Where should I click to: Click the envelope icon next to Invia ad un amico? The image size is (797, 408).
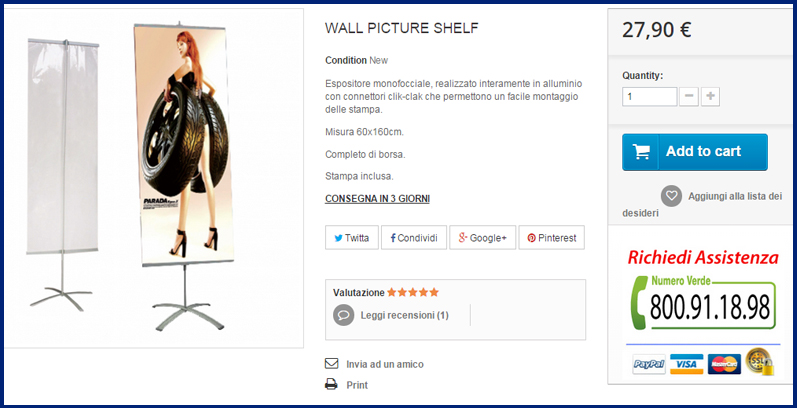tap(331, 364)
